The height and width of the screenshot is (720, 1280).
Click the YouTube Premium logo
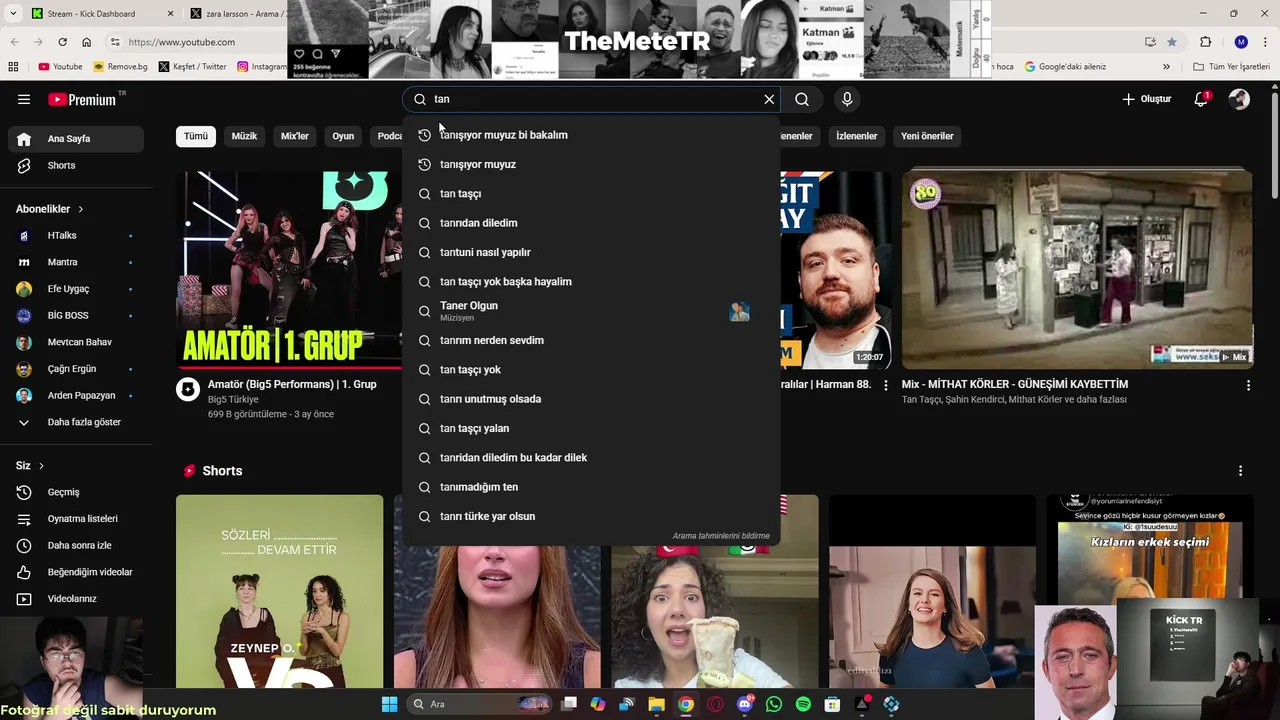[85, 99]
